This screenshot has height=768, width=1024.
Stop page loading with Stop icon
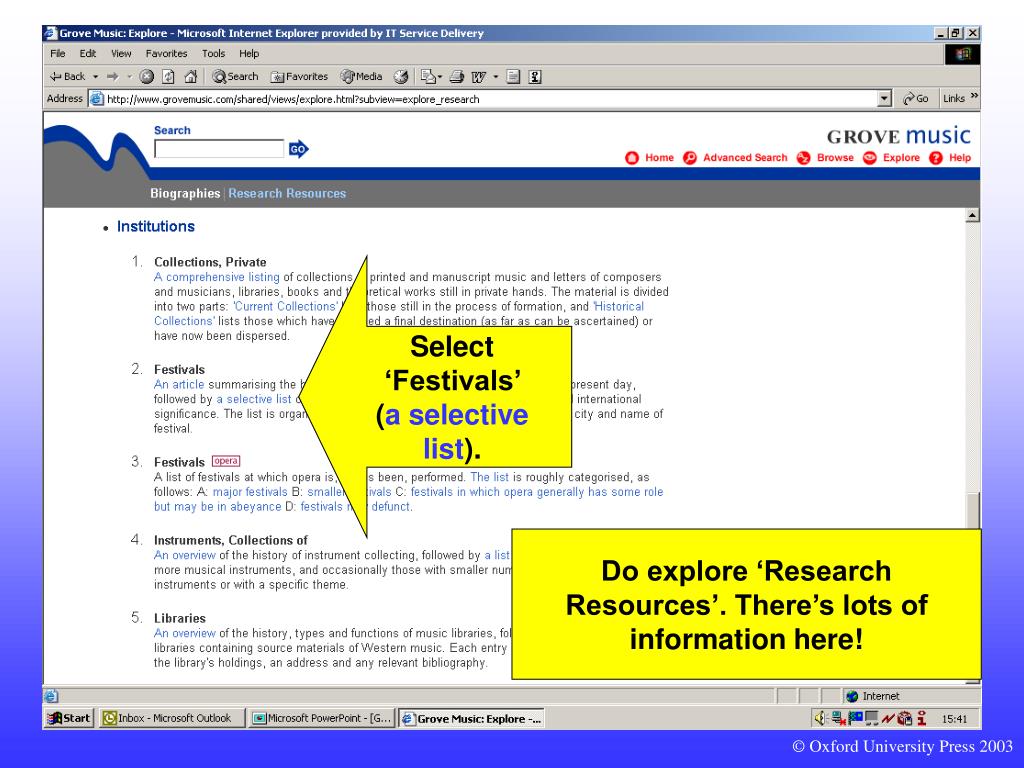[147, 77]
